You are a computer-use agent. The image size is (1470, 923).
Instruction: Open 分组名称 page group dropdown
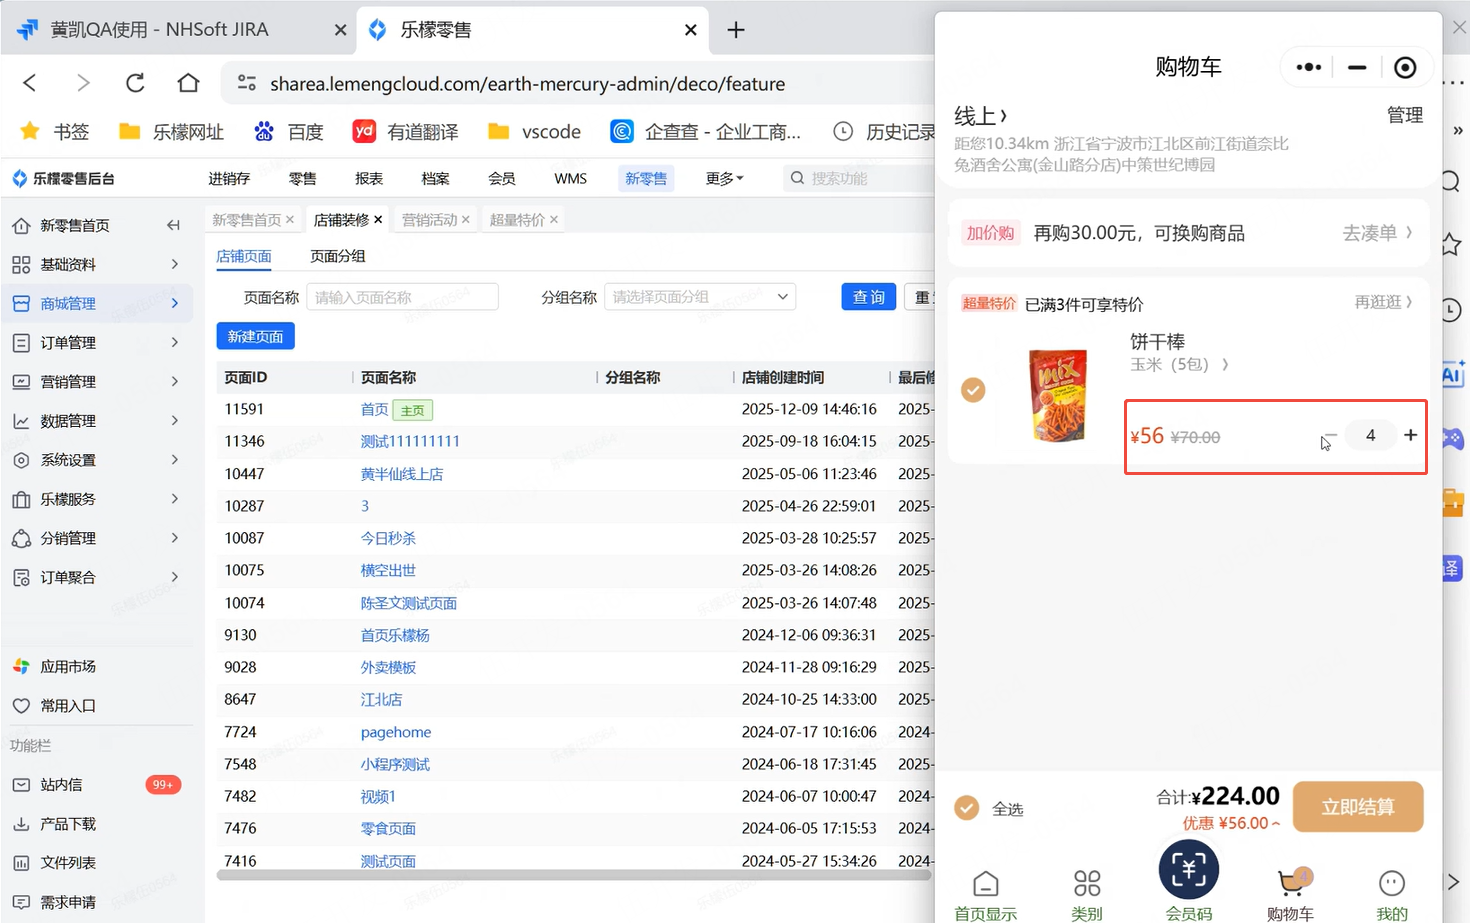point(700,297)
